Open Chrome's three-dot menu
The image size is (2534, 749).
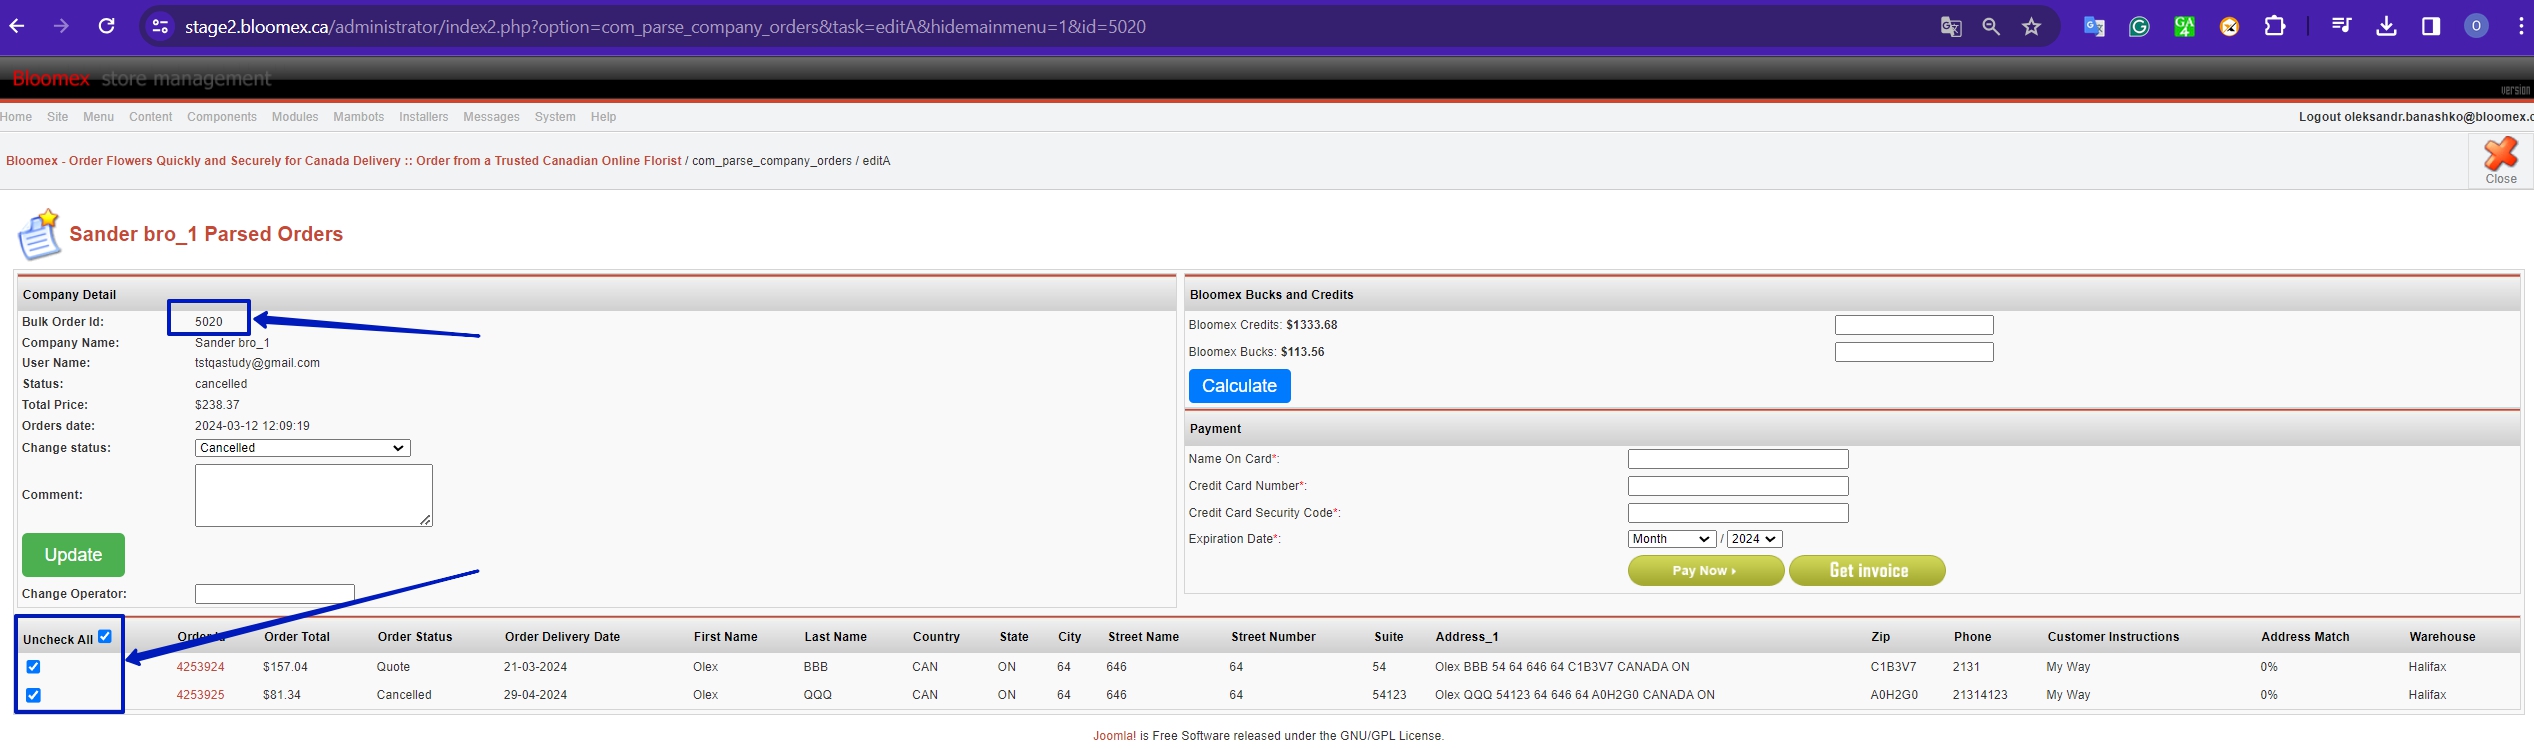pyautogui.click(x=2520, y=27)
